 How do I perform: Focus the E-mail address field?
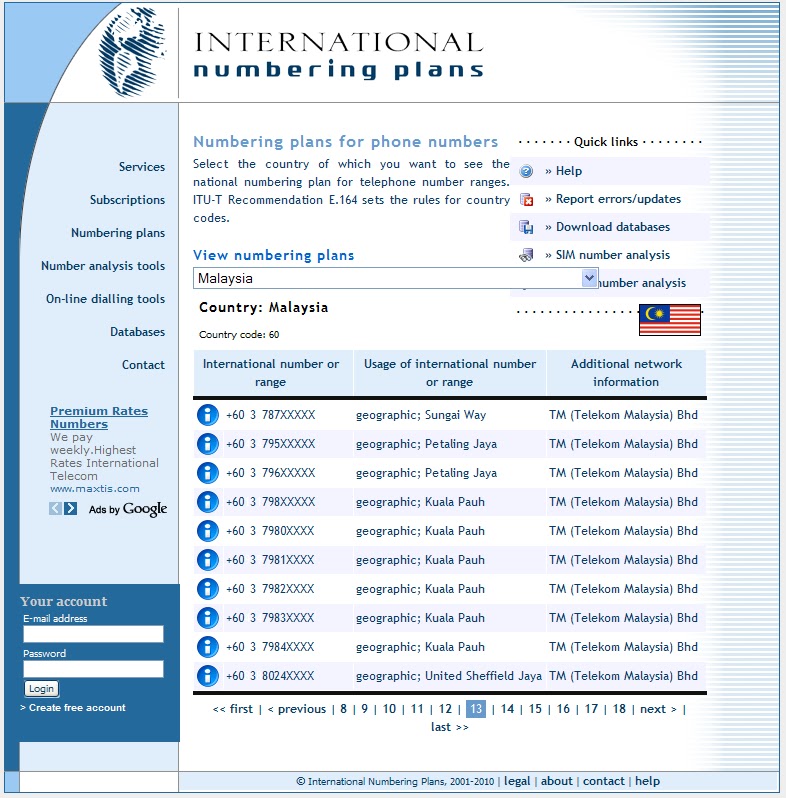point(94,634)
